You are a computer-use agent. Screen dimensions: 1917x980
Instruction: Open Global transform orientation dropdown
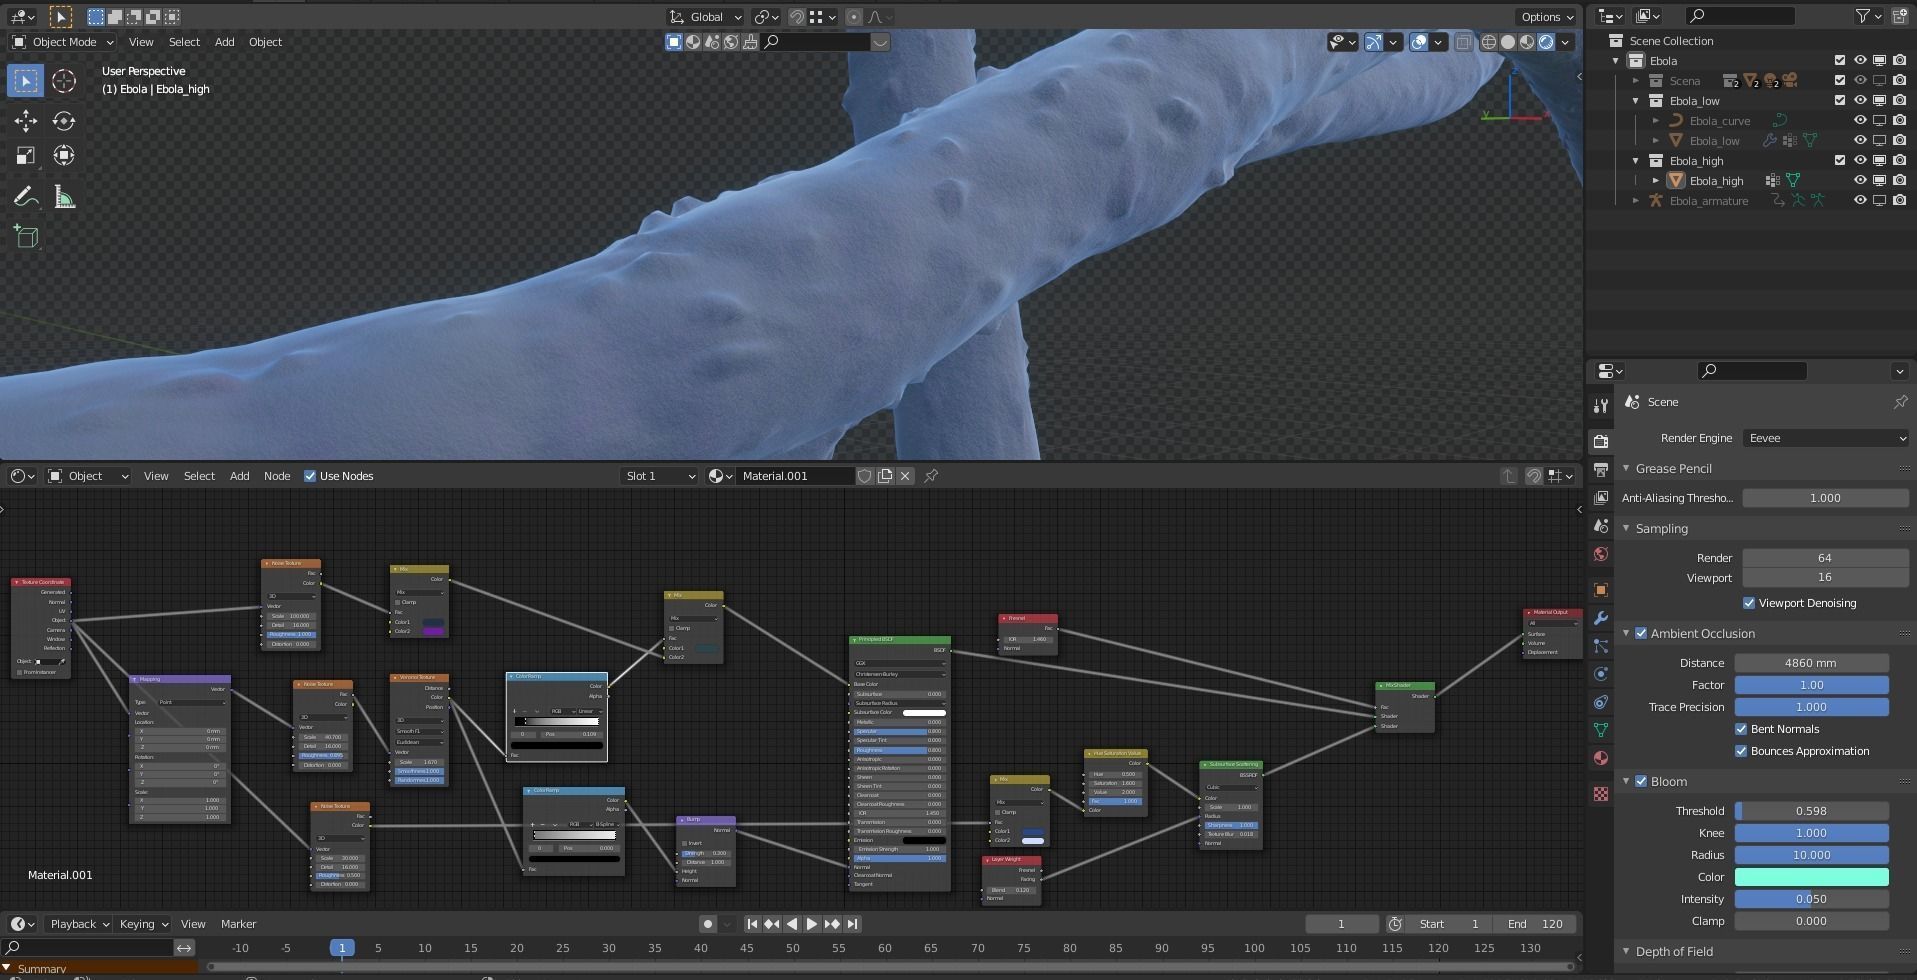[705, 17]
